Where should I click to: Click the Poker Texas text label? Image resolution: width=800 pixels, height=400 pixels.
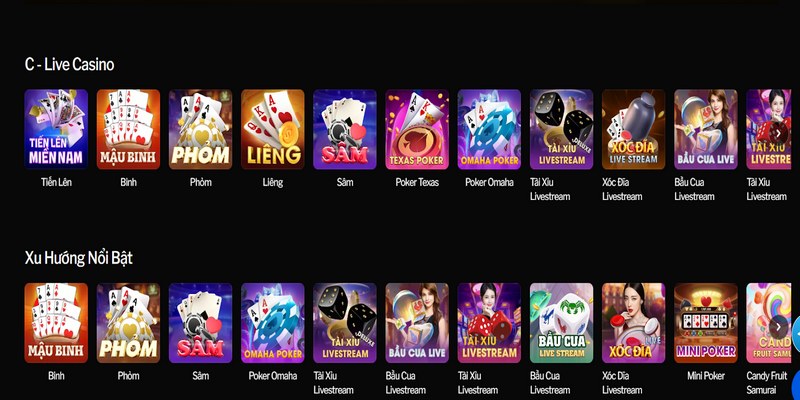tap(417, 182)
